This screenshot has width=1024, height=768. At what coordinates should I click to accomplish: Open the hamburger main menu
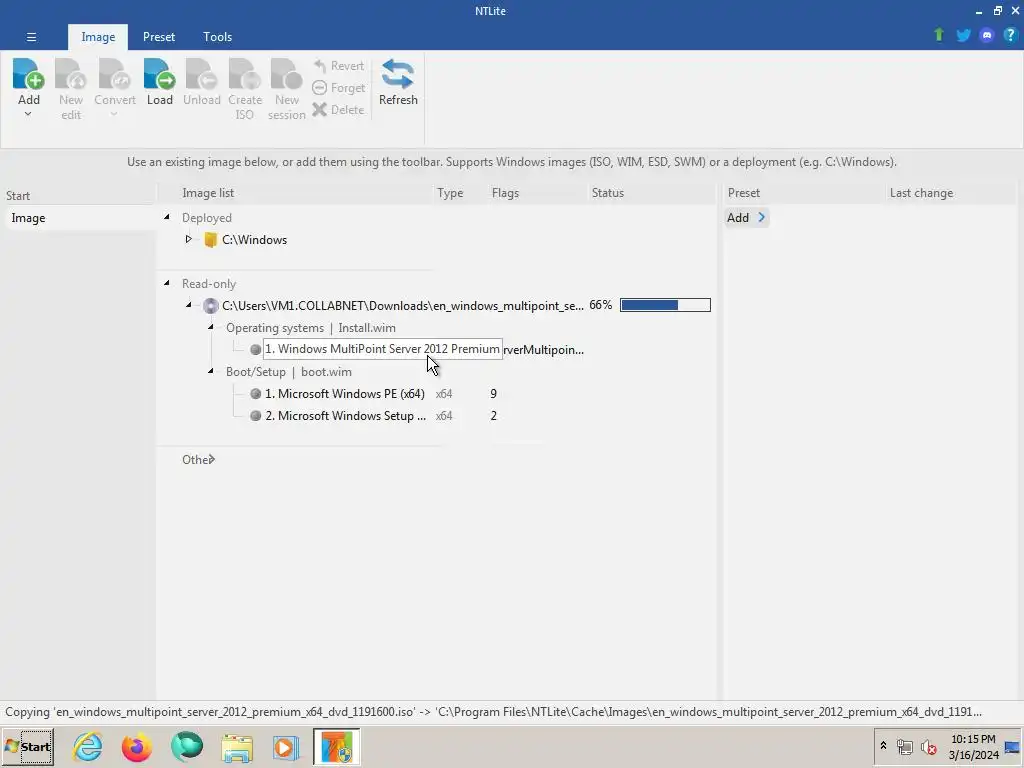[31, 37]
